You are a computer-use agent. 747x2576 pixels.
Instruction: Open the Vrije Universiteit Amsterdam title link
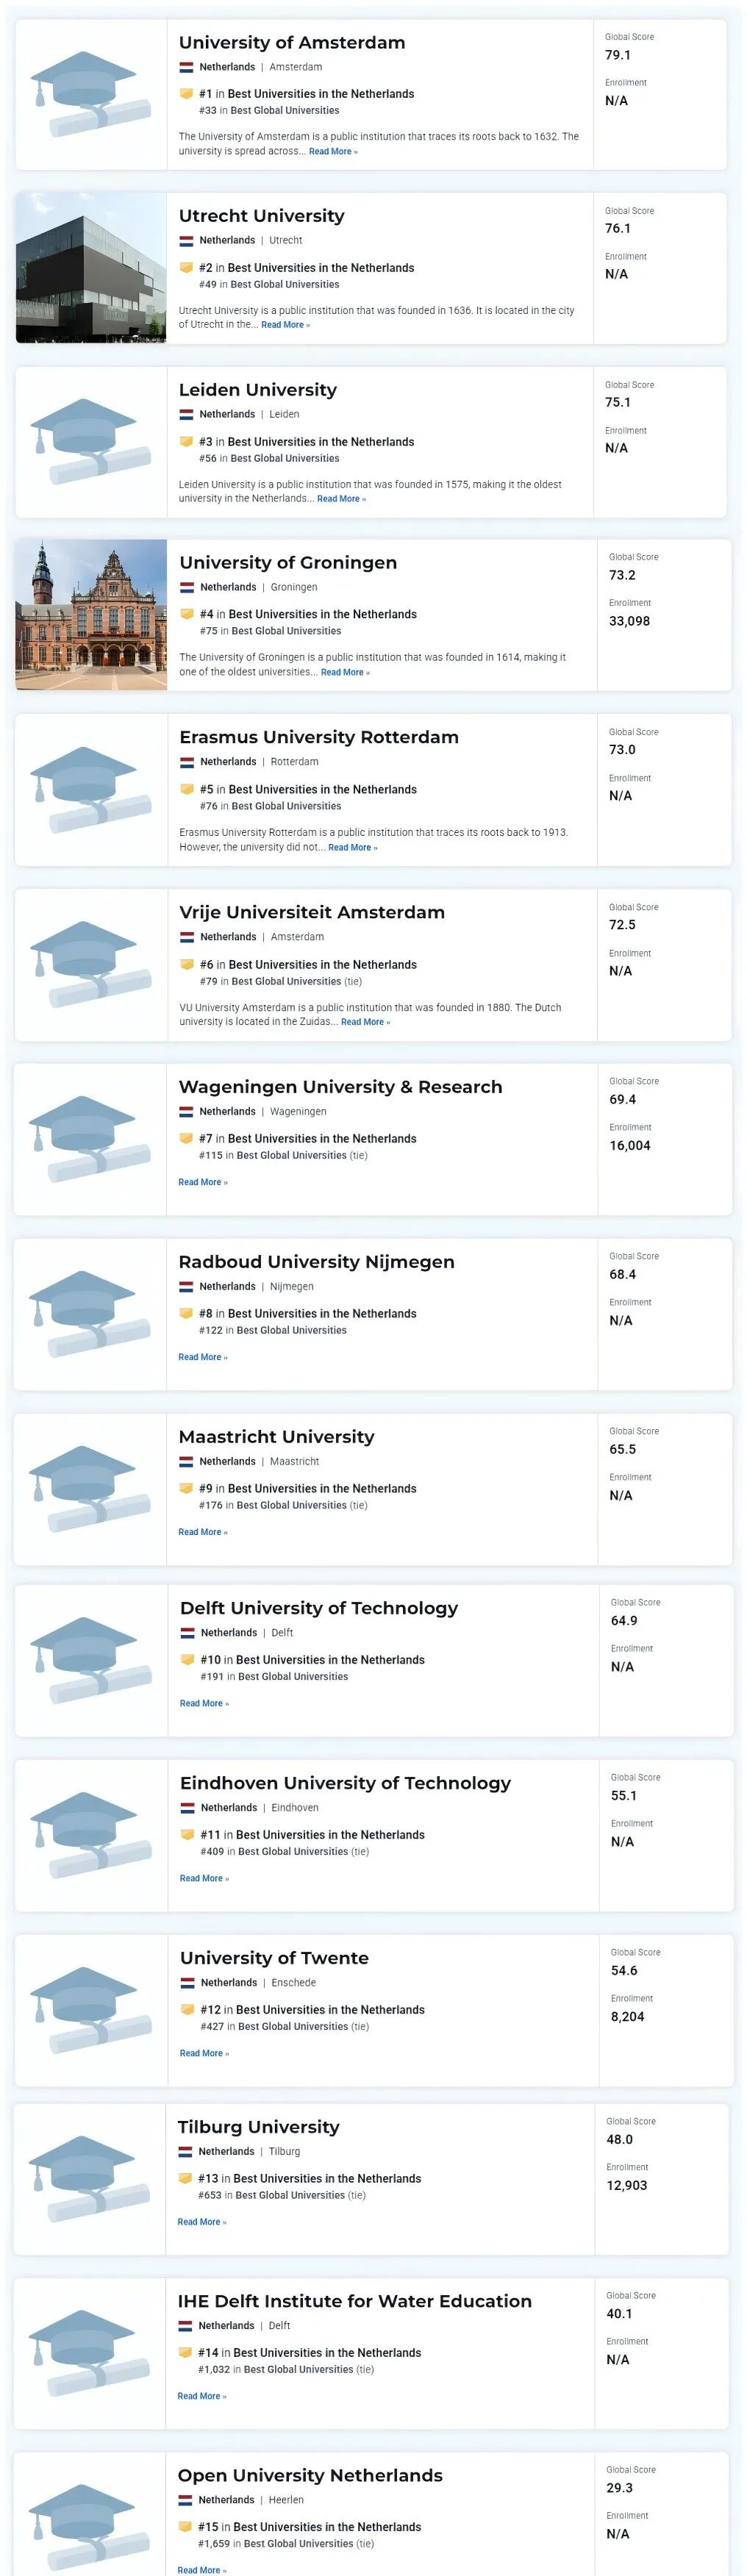click(x=312, y=913)
